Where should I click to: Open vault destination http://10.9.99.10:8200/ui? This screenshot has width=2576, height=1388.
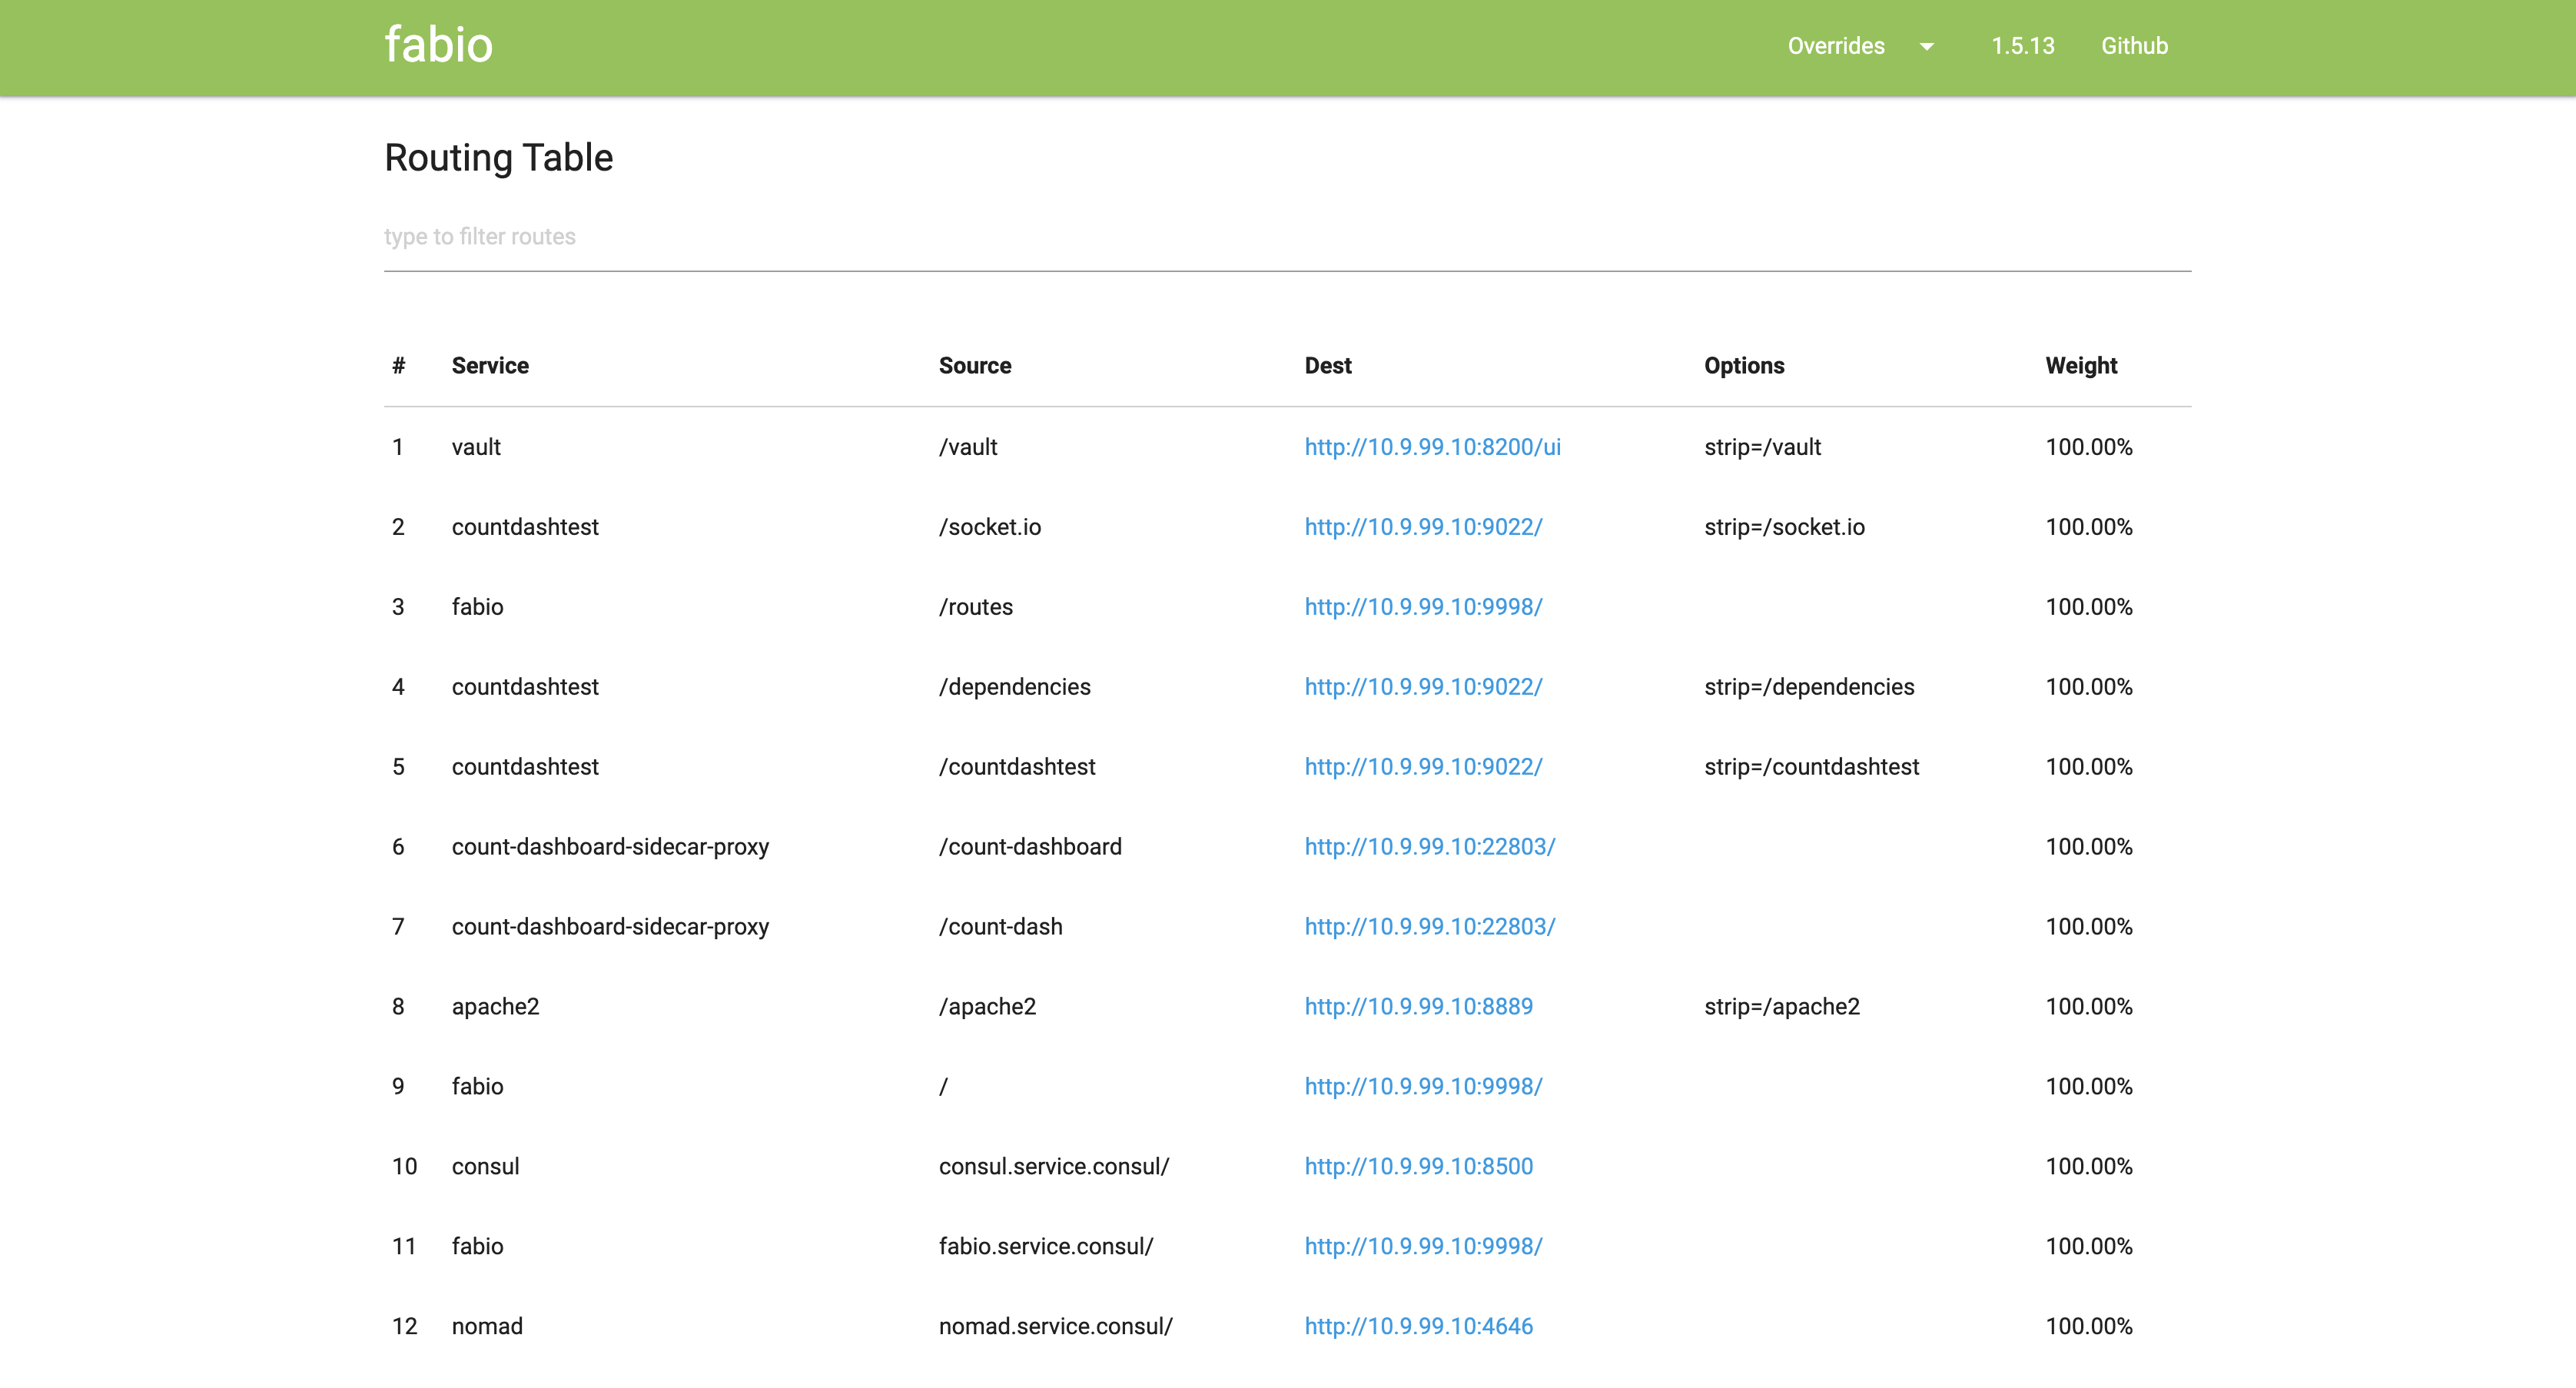[1432, 447]
